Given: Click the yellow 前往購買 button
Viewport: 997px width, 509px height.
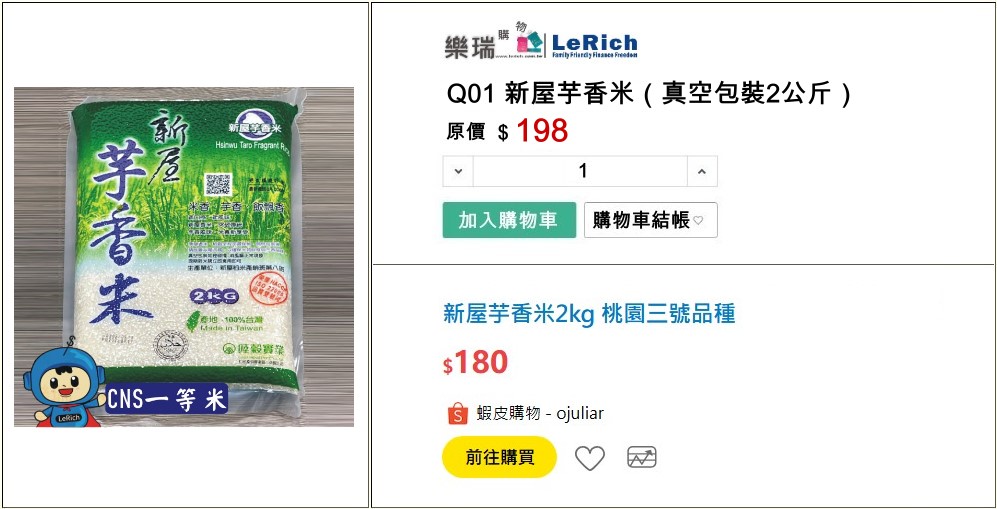Looking at the screenshot, I should 500,457.
